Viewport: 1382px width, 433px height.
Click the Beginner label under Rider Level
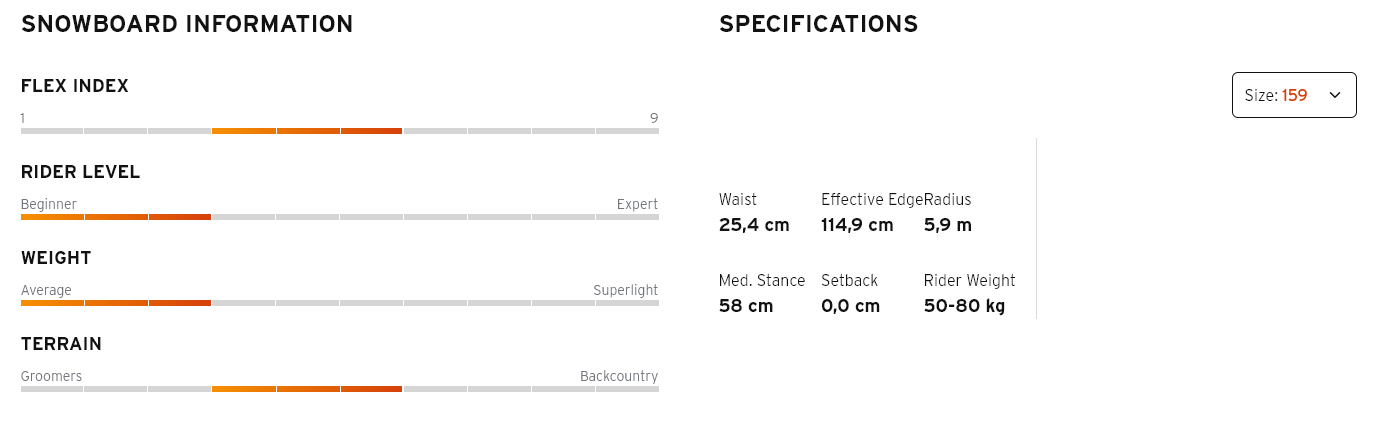(49, 204)
